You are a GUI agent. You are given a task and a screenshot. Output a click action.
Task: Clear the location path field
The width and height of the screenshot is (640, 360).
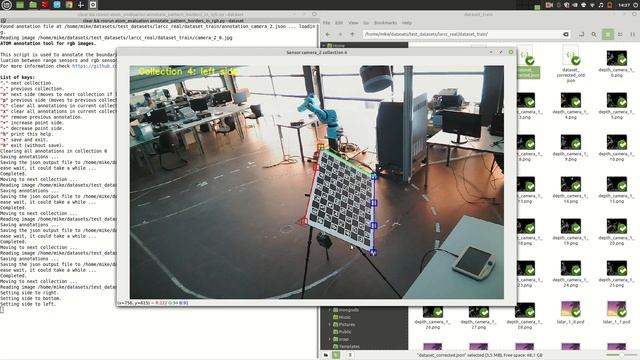[566, 34]
